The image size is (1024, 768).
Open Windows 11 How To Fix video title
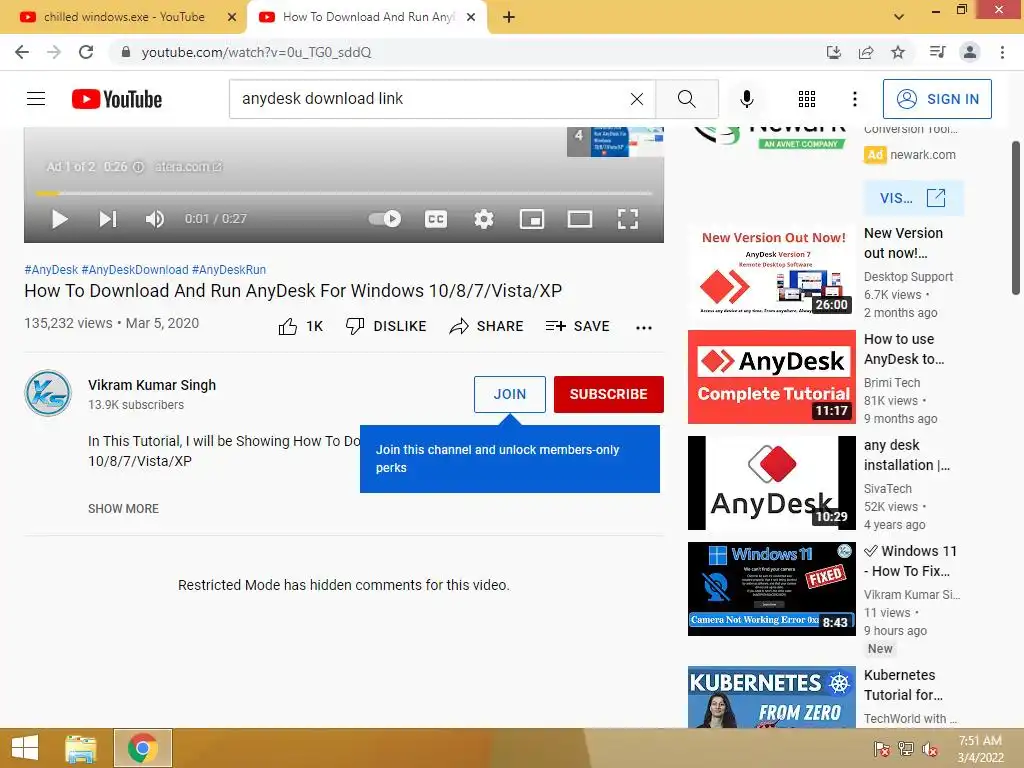tap(911, 561)
